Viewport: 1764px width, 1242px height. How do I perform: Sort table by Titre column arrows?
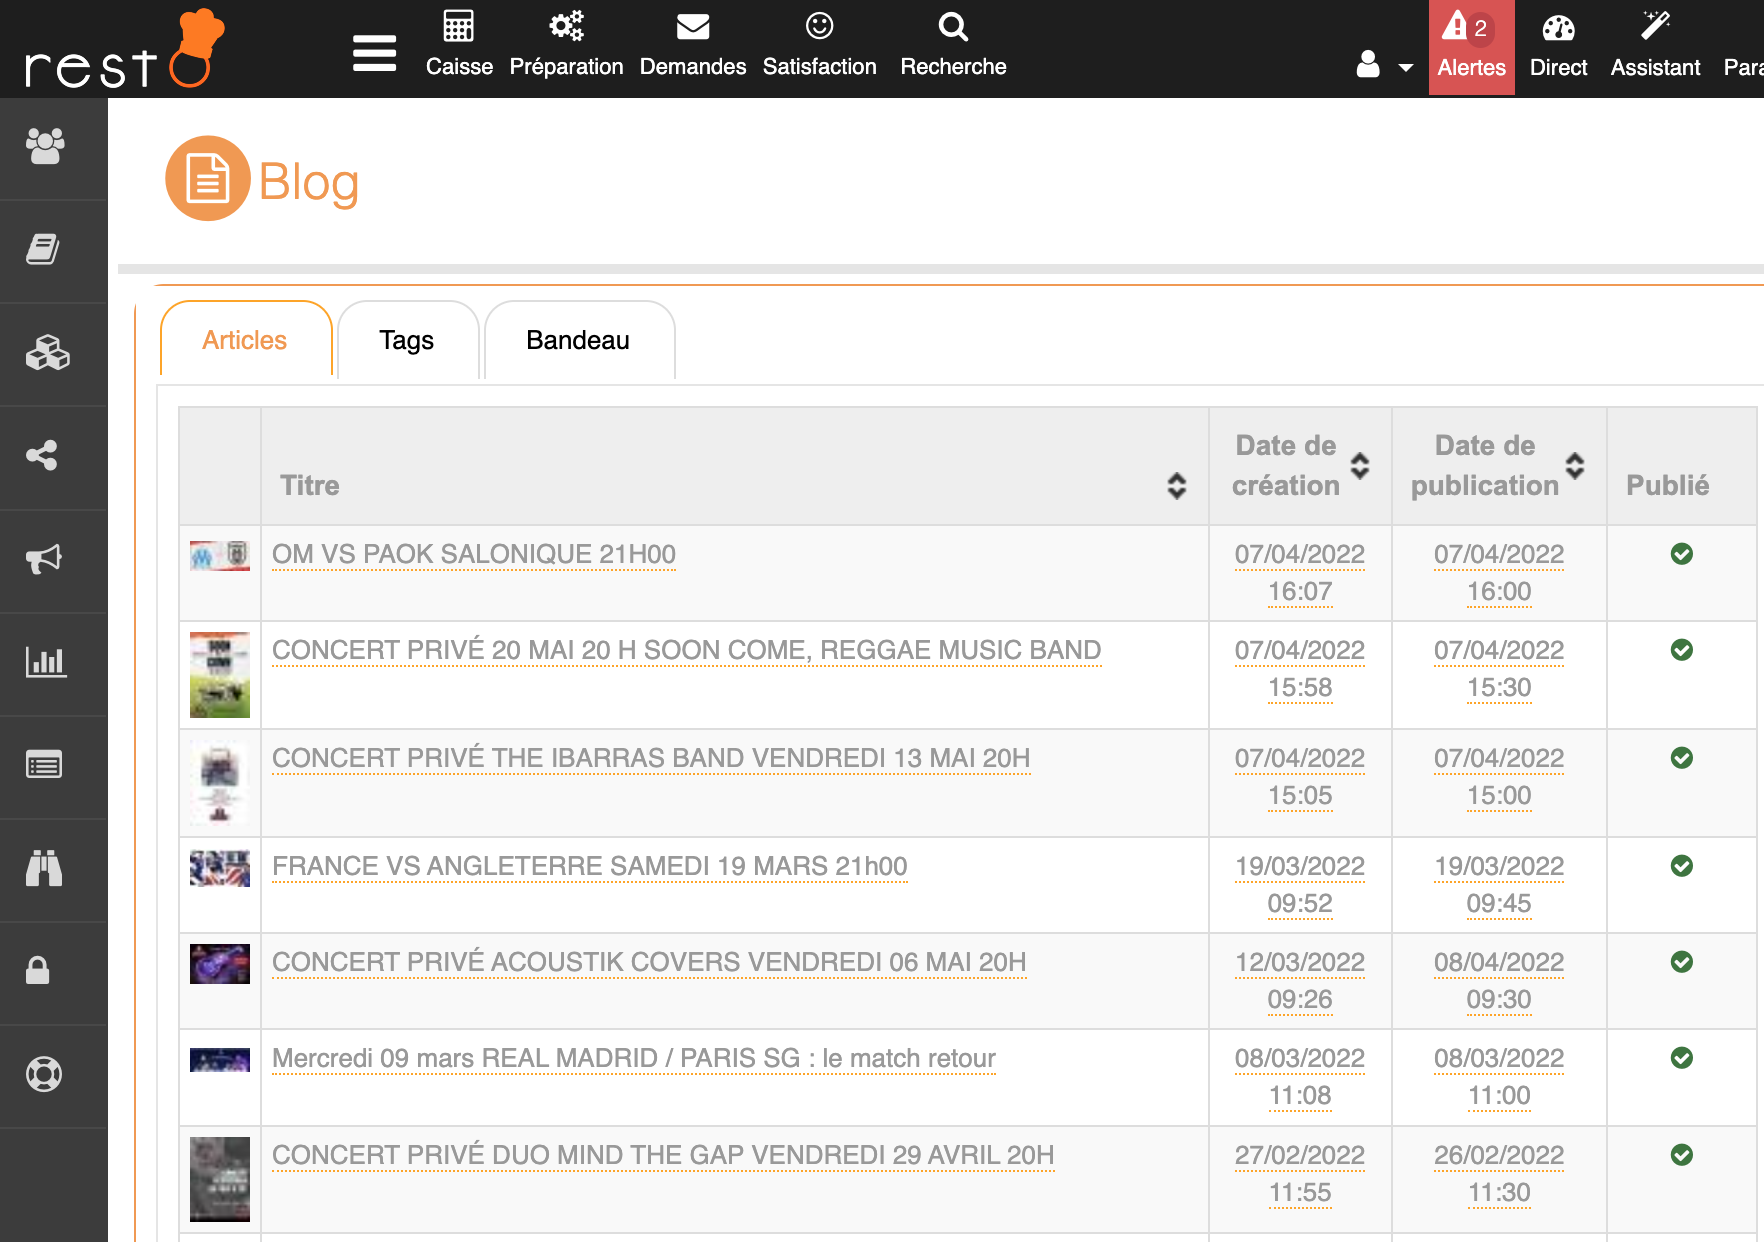pos(1177,486)
